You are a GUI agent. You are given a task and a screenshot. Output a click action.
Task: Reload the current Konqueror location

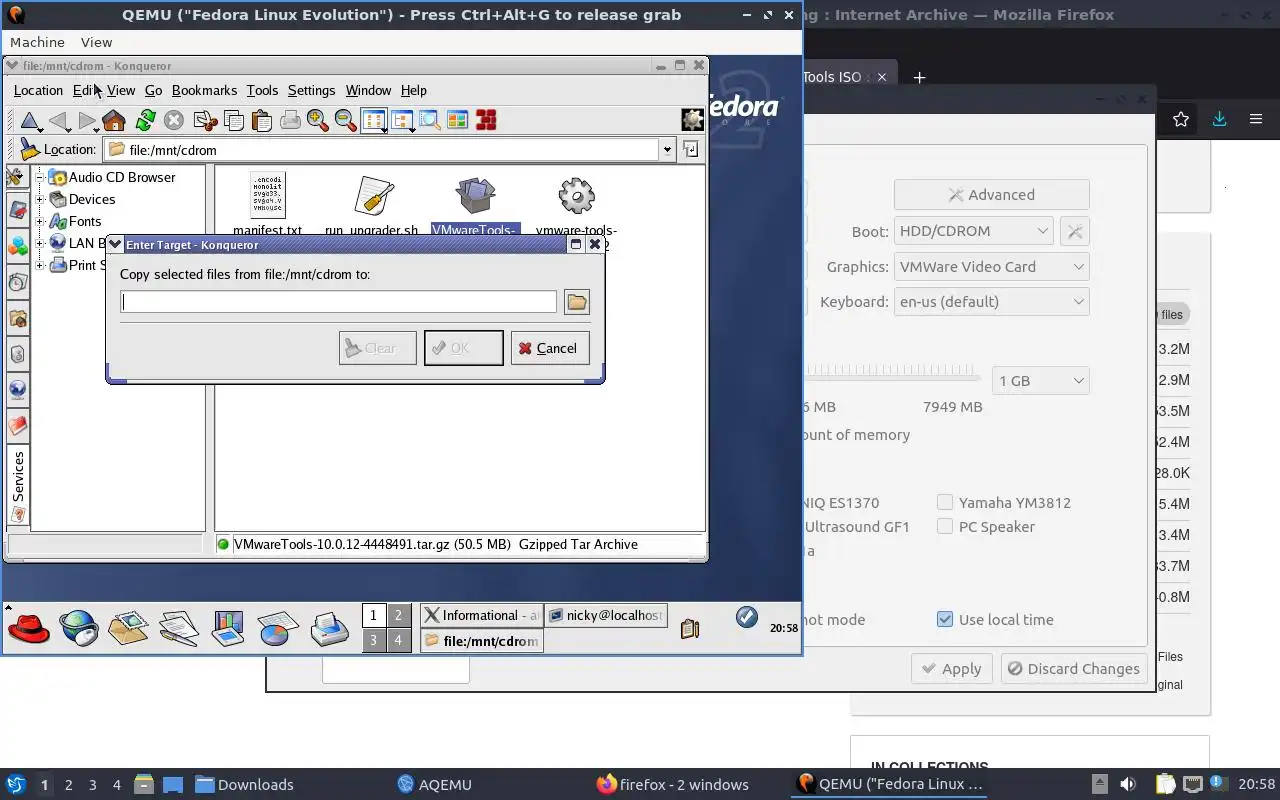[x=145, y=121]
